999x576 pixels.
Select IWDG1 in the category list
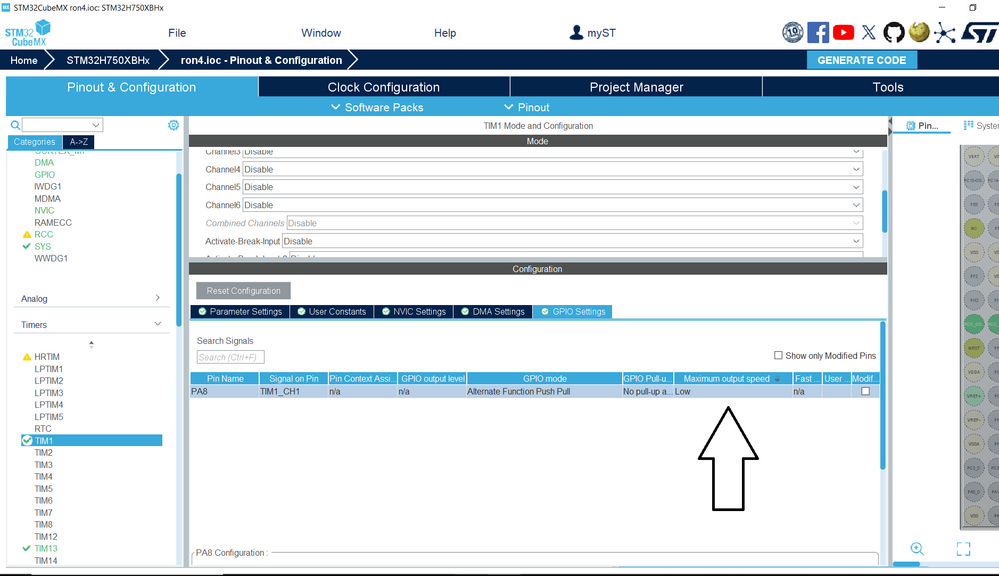[x=48, y=187]
